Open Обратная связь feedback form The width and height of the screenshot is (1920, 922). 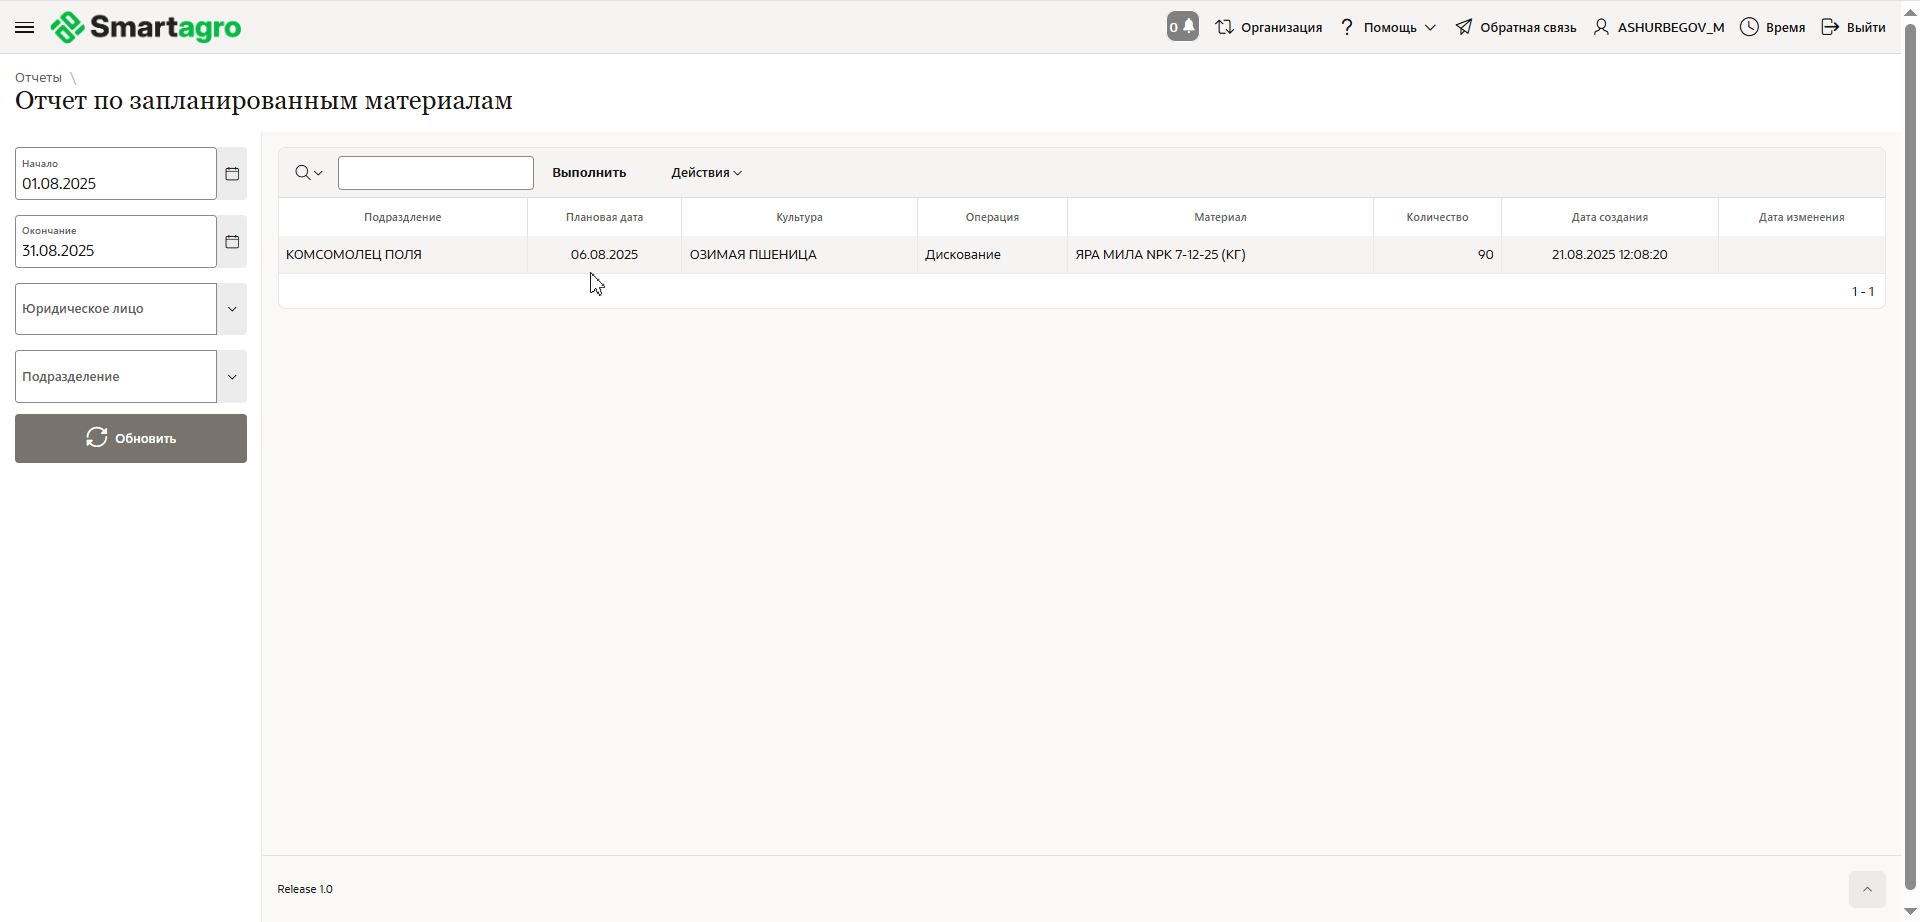tap(1516, 27)
